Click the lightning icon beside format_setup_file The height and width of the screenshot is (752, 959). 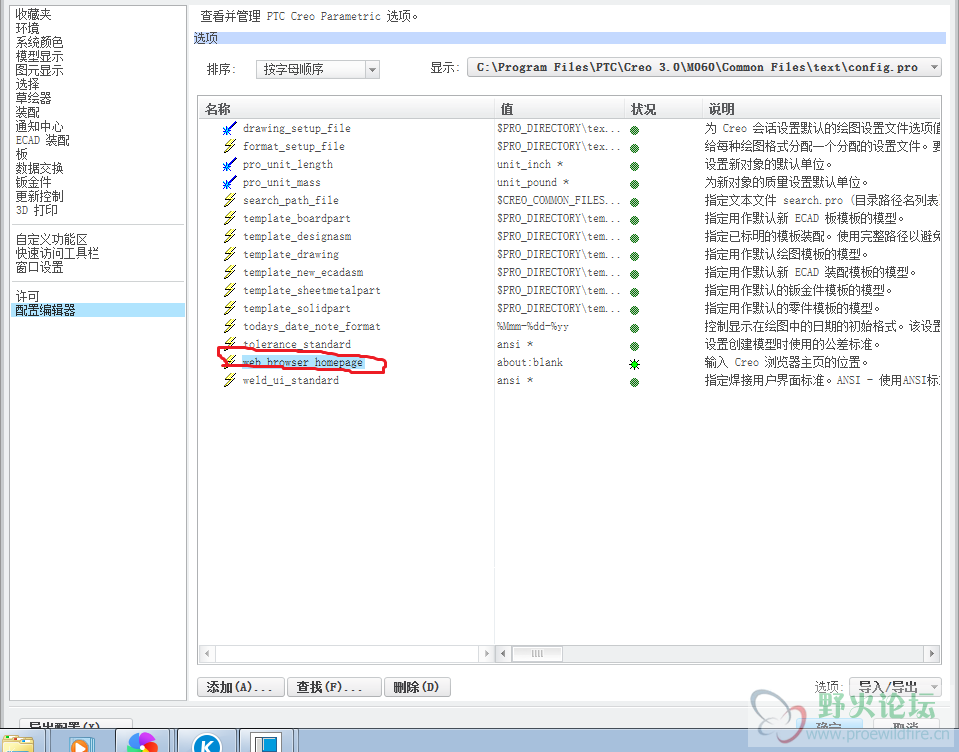point(229,146)
